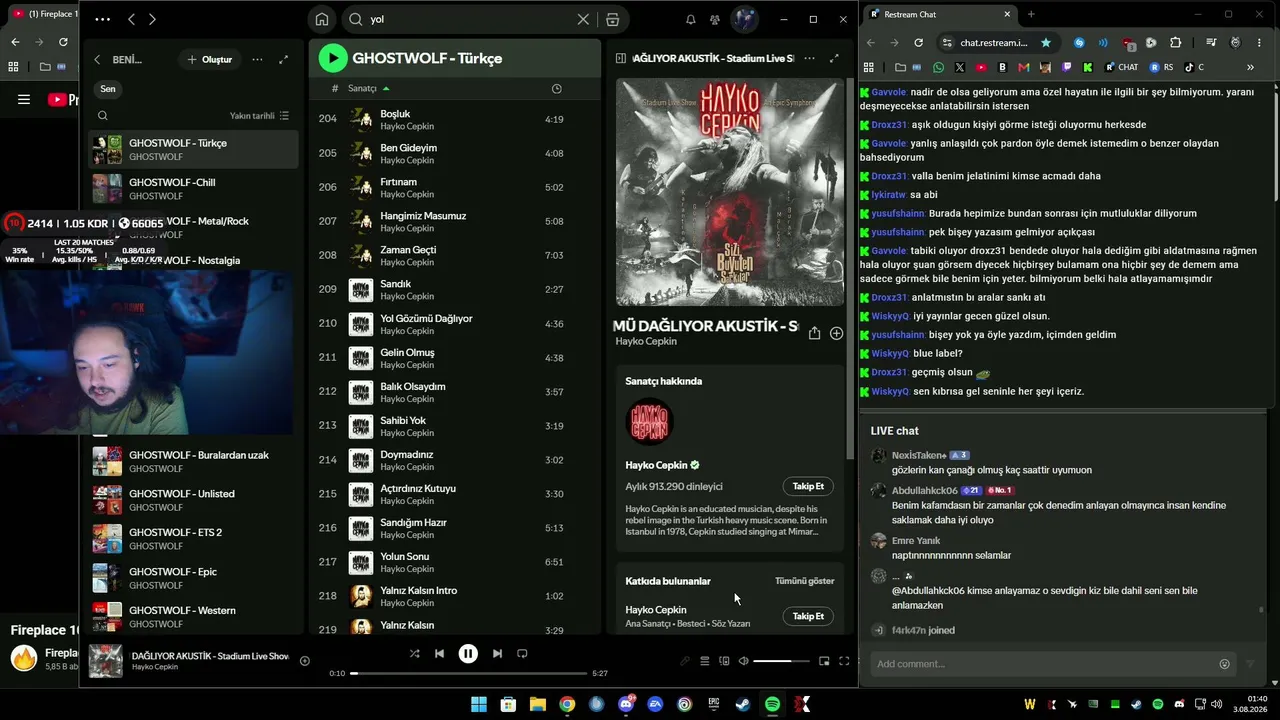Click the Hayko Cepkin album cover art
The image size is (1280, 720).
(730, 192)
